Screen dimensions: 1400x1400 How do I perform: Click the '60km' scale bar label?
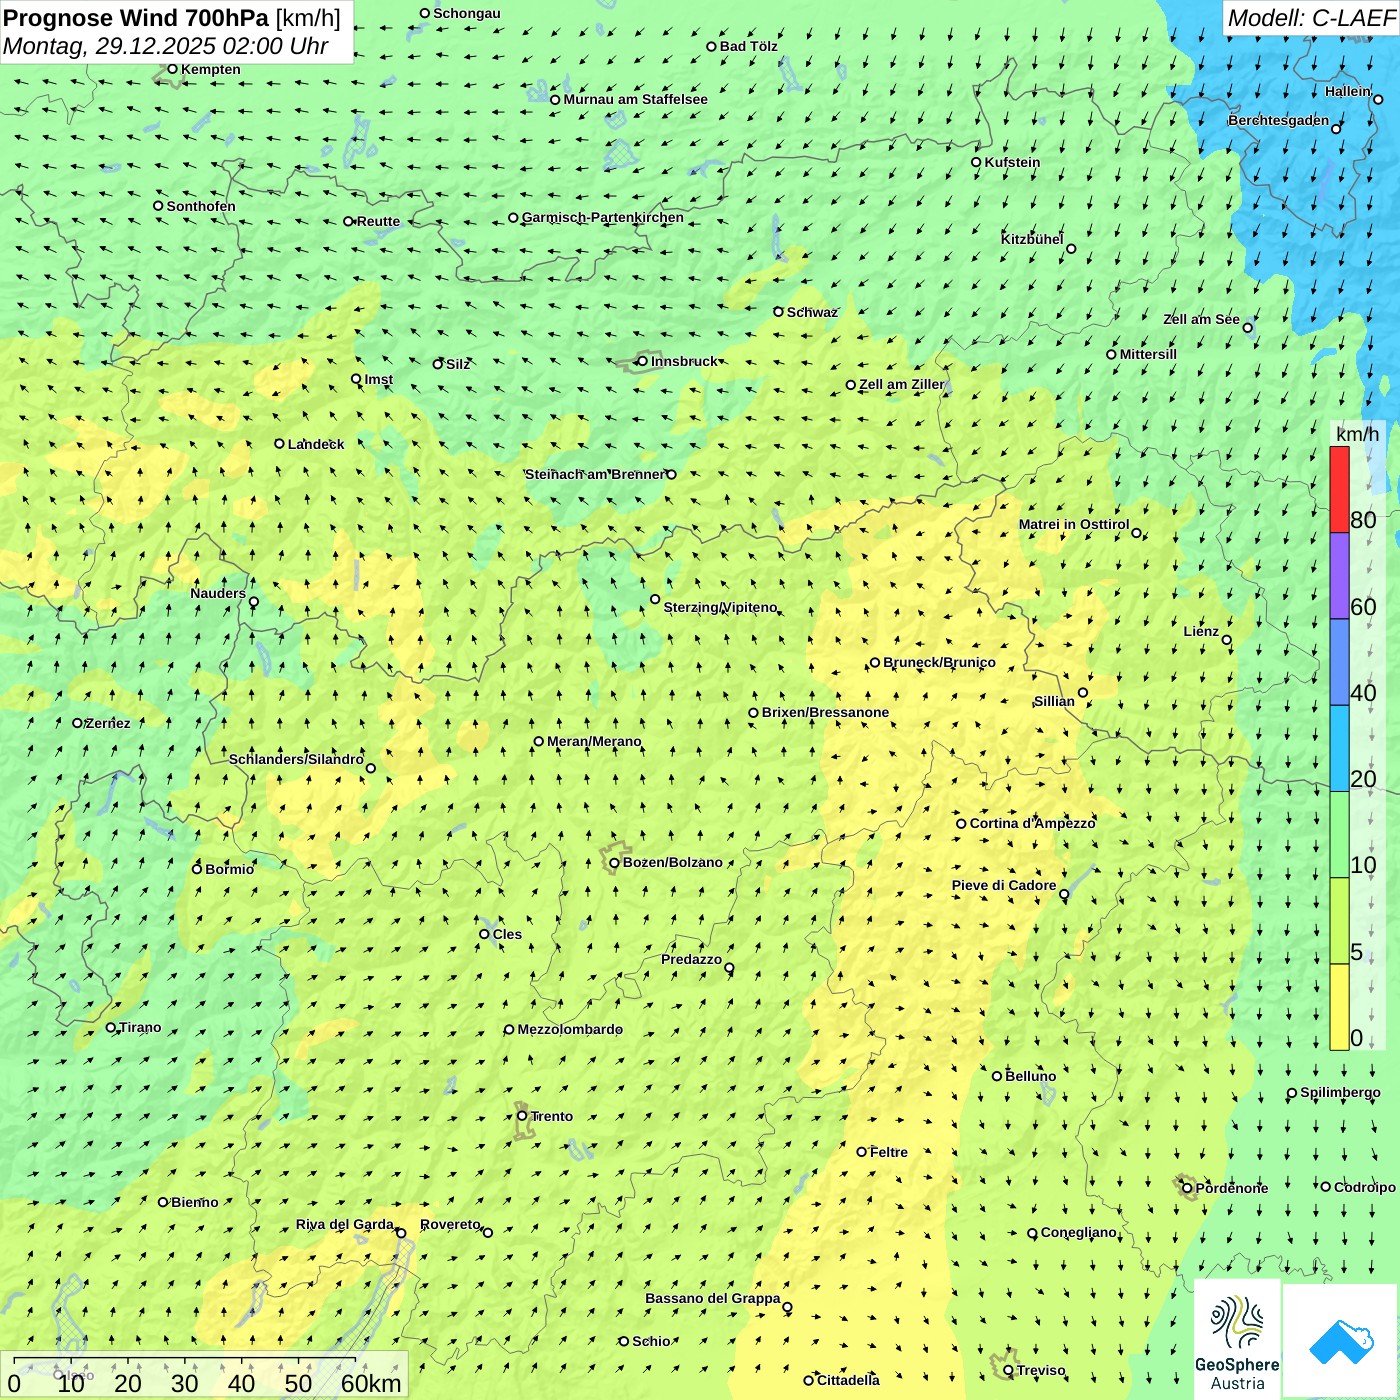click(x=371, y=1383)
